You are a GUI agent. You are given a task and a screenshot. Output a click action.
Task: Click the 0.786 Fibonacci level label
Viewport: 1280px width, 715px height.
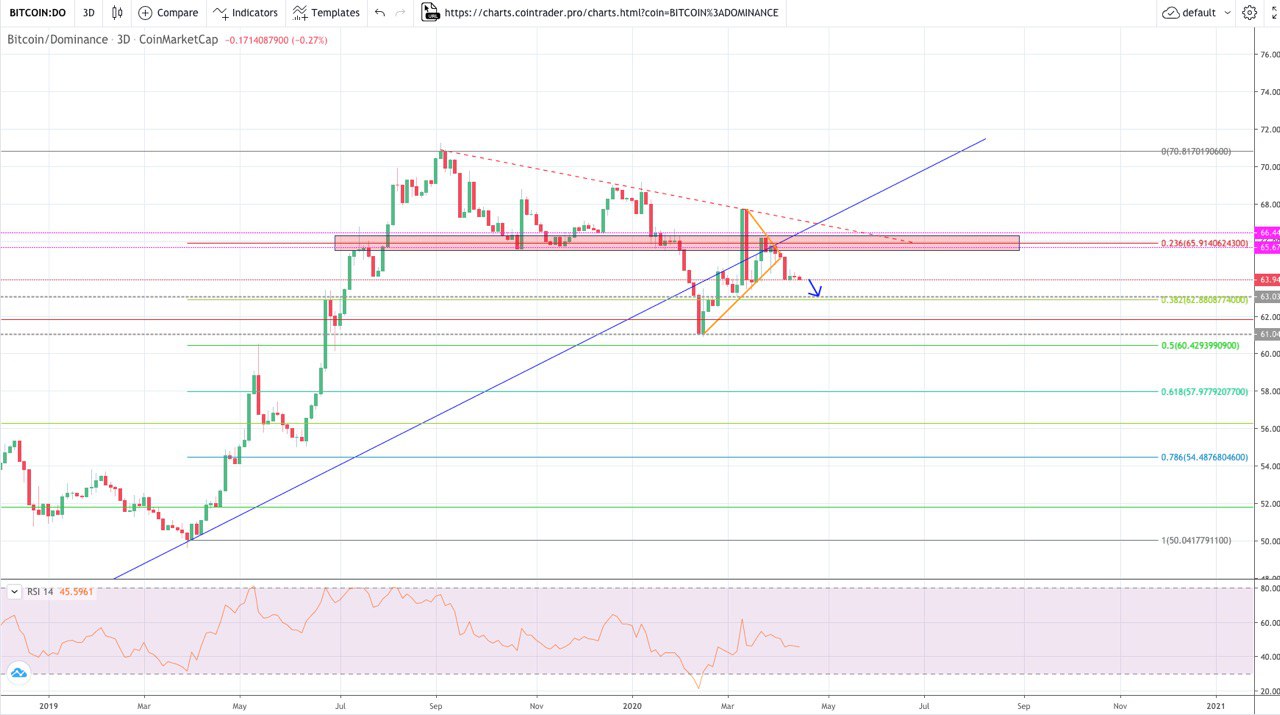click(x=1204, y=457)
